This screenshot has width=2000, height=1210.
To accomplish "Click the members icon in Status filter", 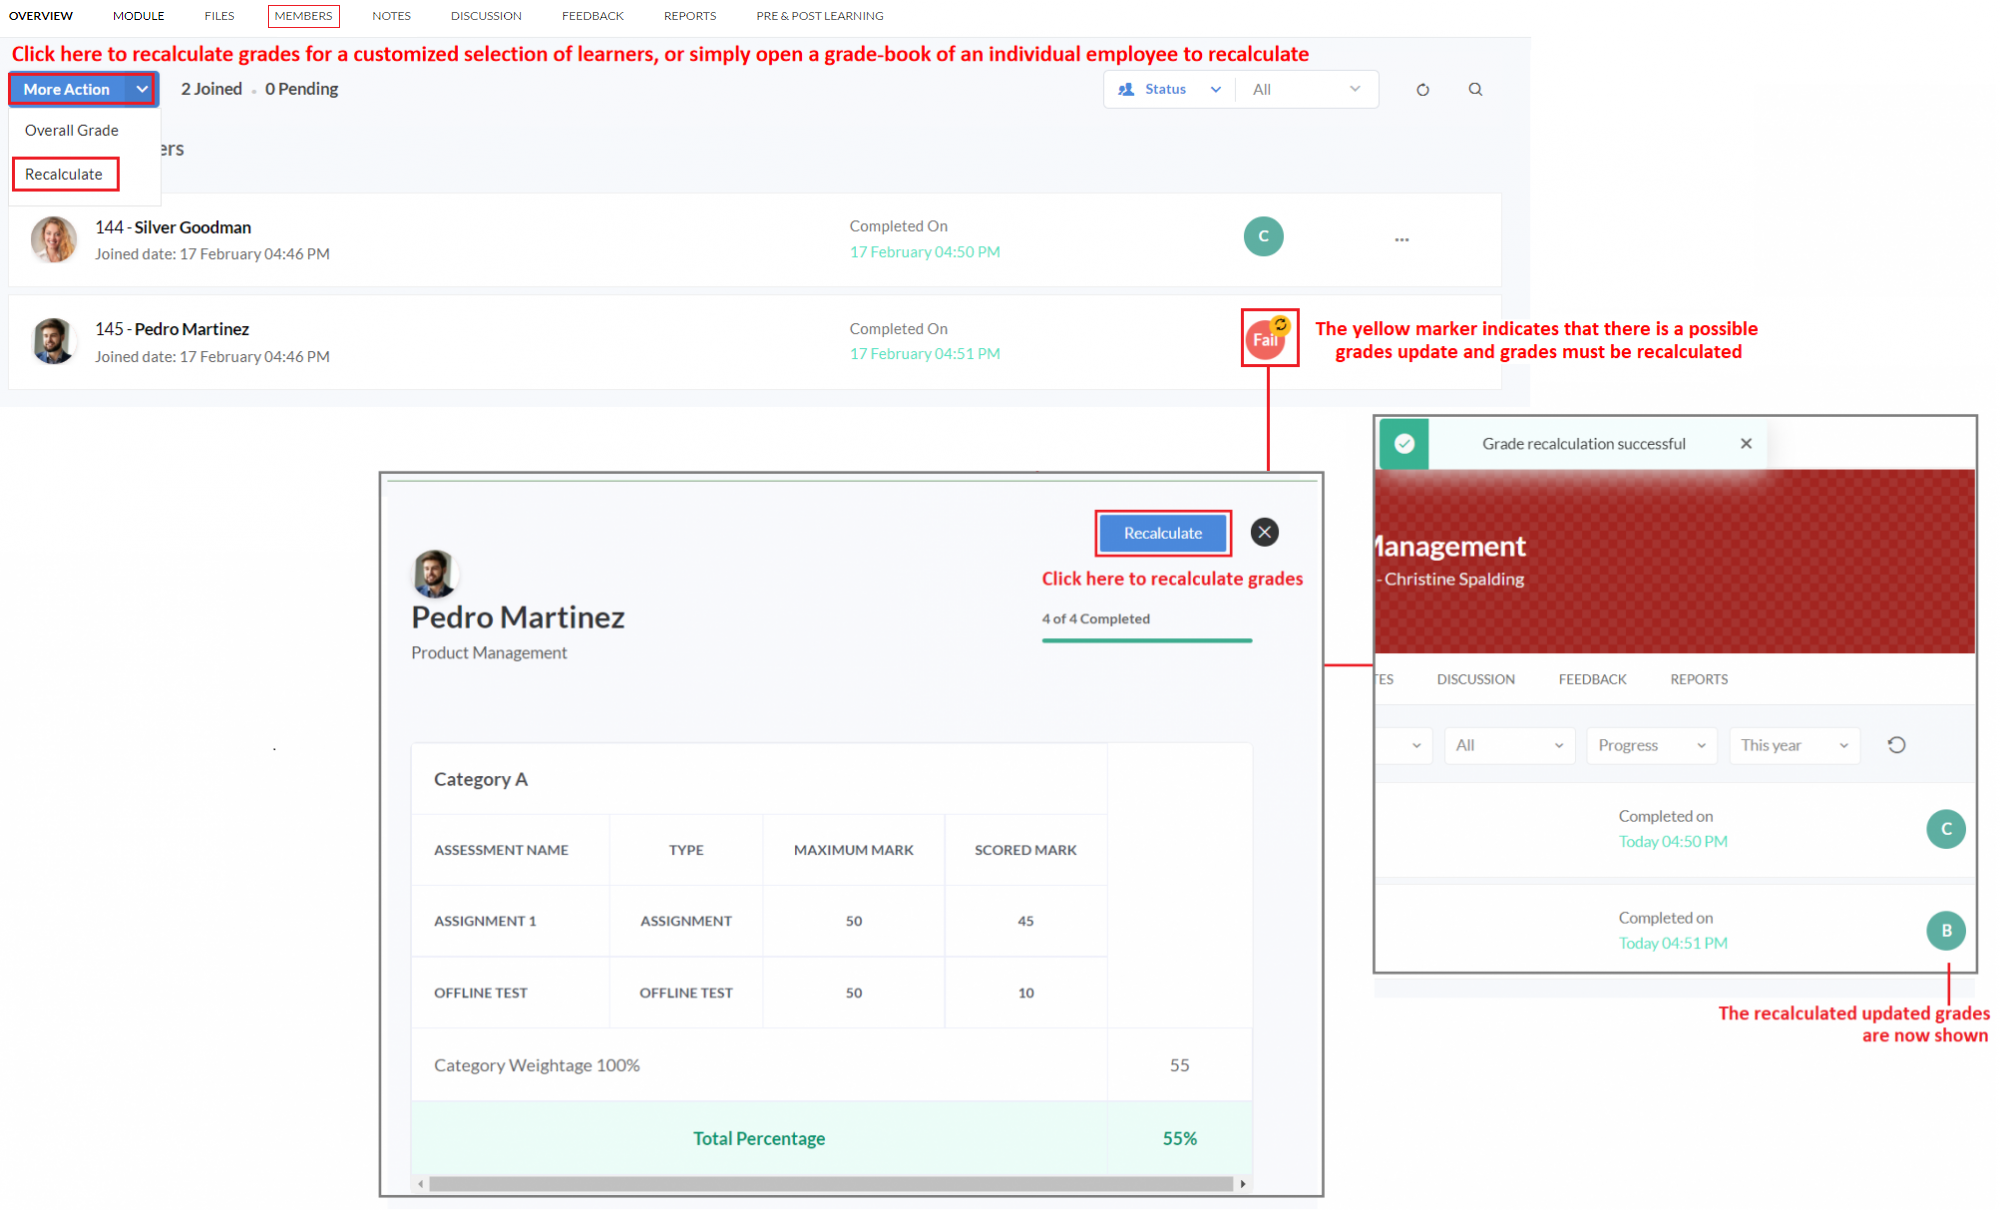I will click(x=1126, y=89).
